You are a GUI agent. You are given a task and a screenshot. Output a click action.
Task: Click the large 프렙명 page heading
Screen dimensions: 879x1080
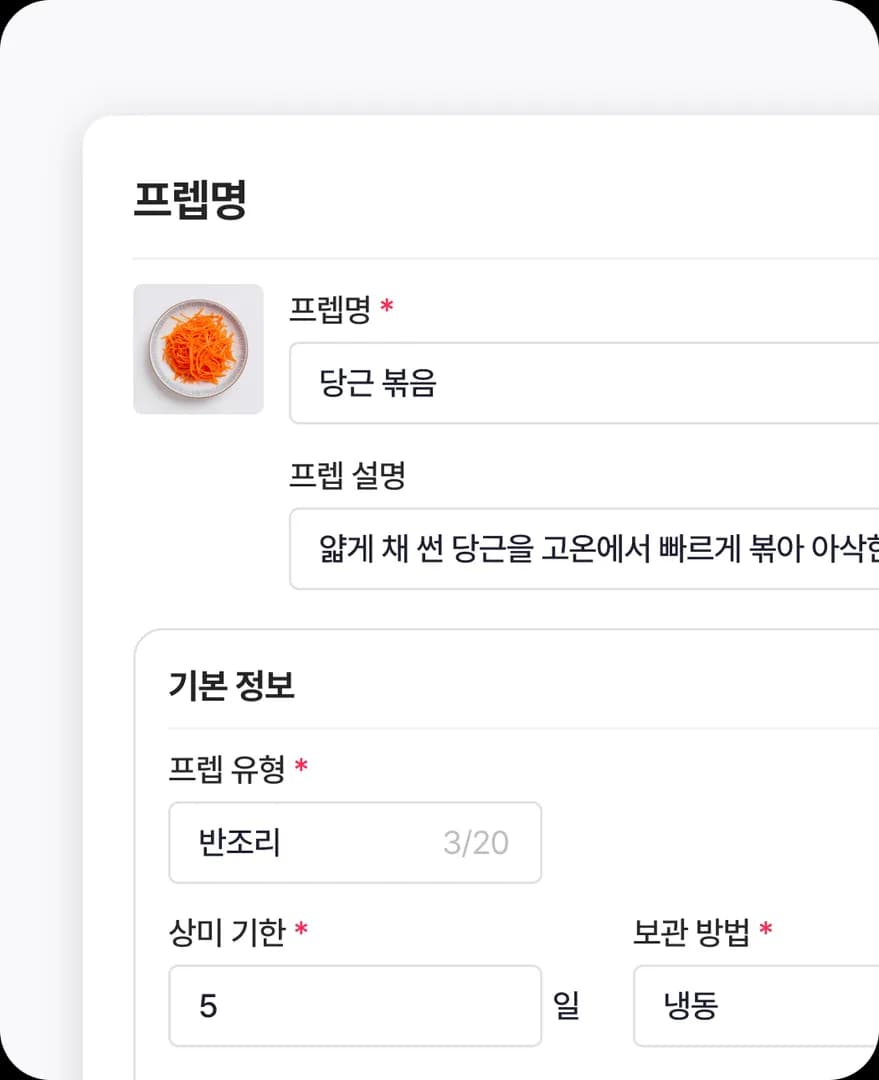(190, 201)
